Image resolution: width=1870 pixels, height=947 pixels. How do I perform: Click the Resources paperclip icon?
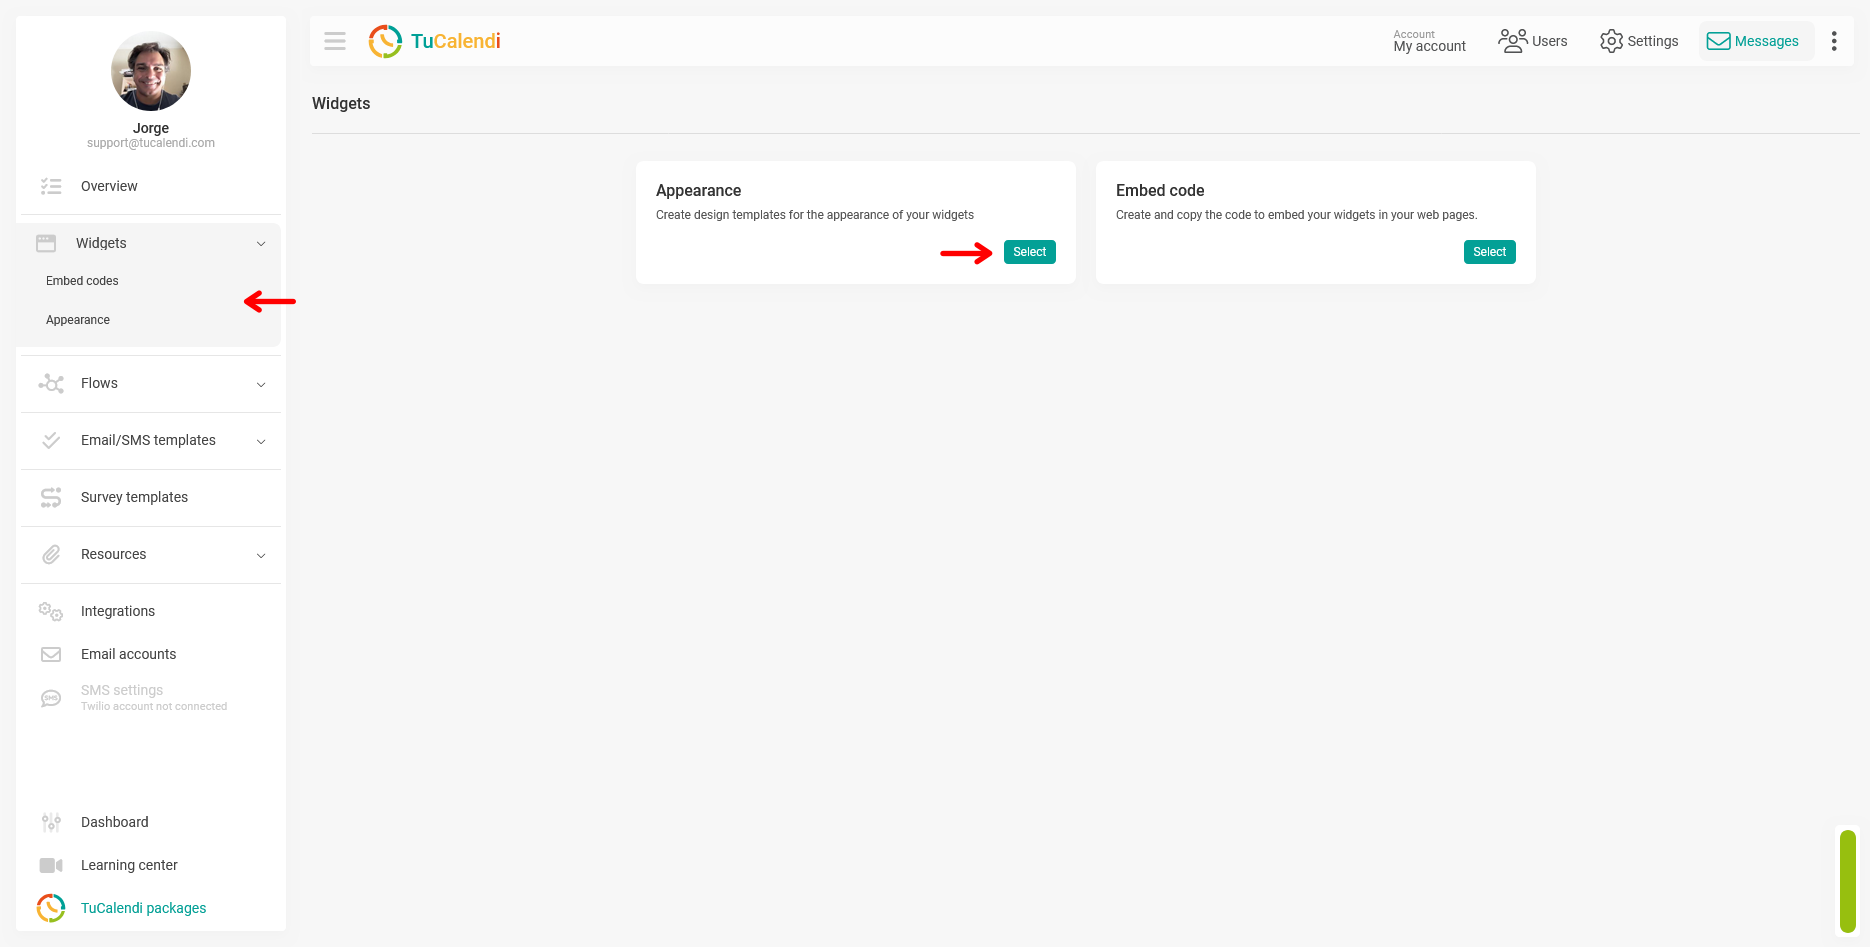pos(51,554)
